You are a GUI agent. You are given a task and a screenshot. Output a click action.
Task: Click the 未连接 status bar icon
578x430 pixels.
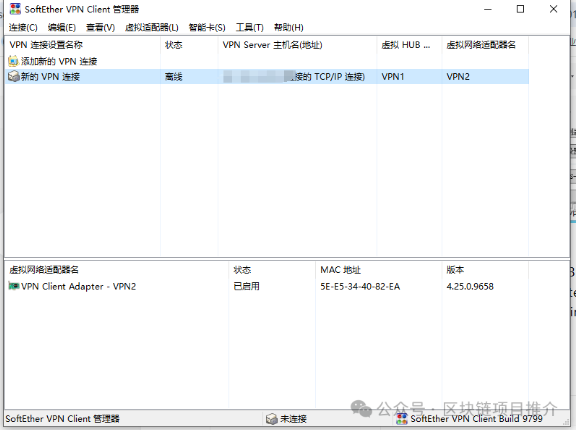click(272, 419)
